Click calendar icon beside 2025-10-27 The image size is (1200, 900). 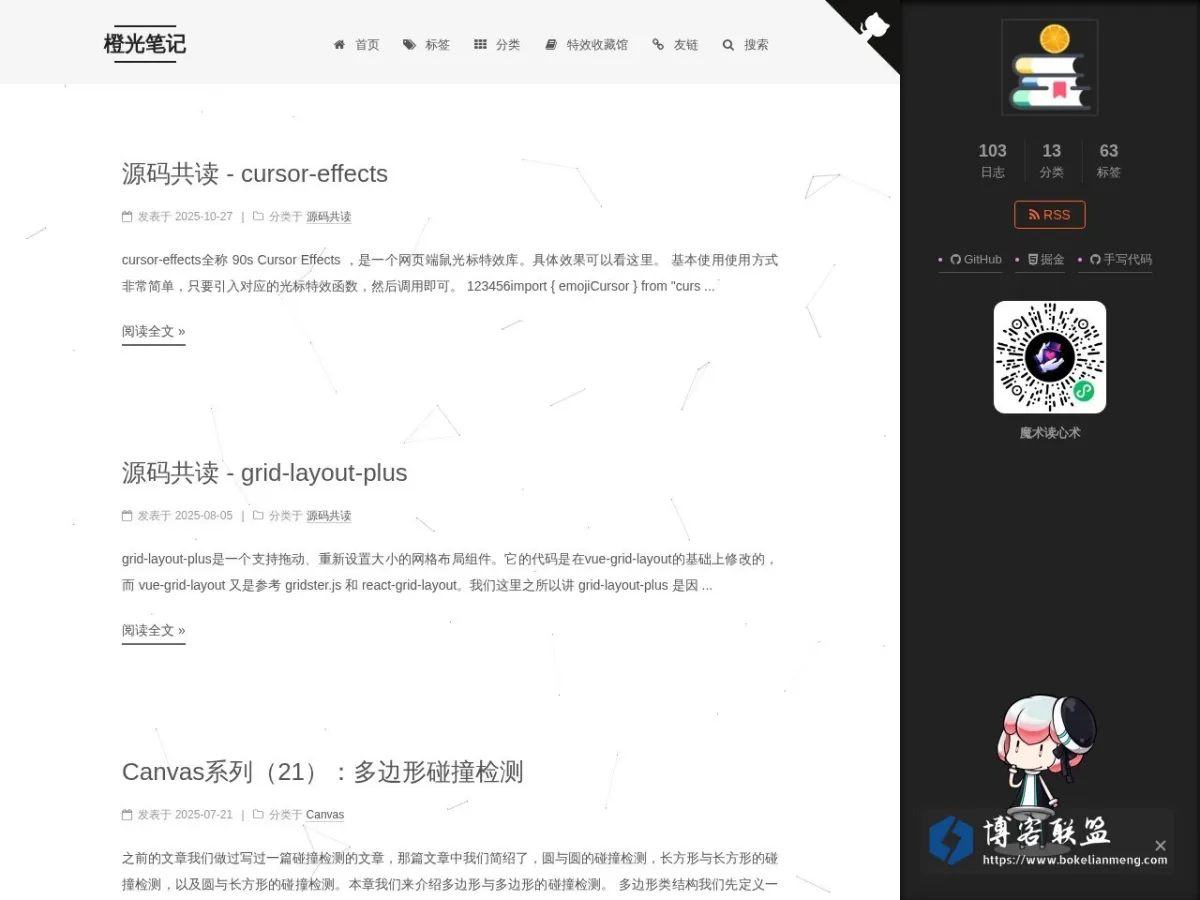coord(127,216)
